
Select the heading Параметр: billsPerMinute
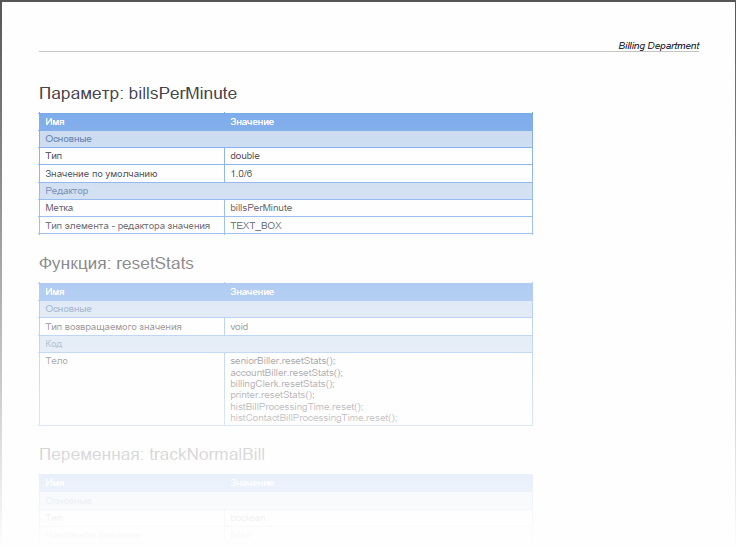(138, 93)
